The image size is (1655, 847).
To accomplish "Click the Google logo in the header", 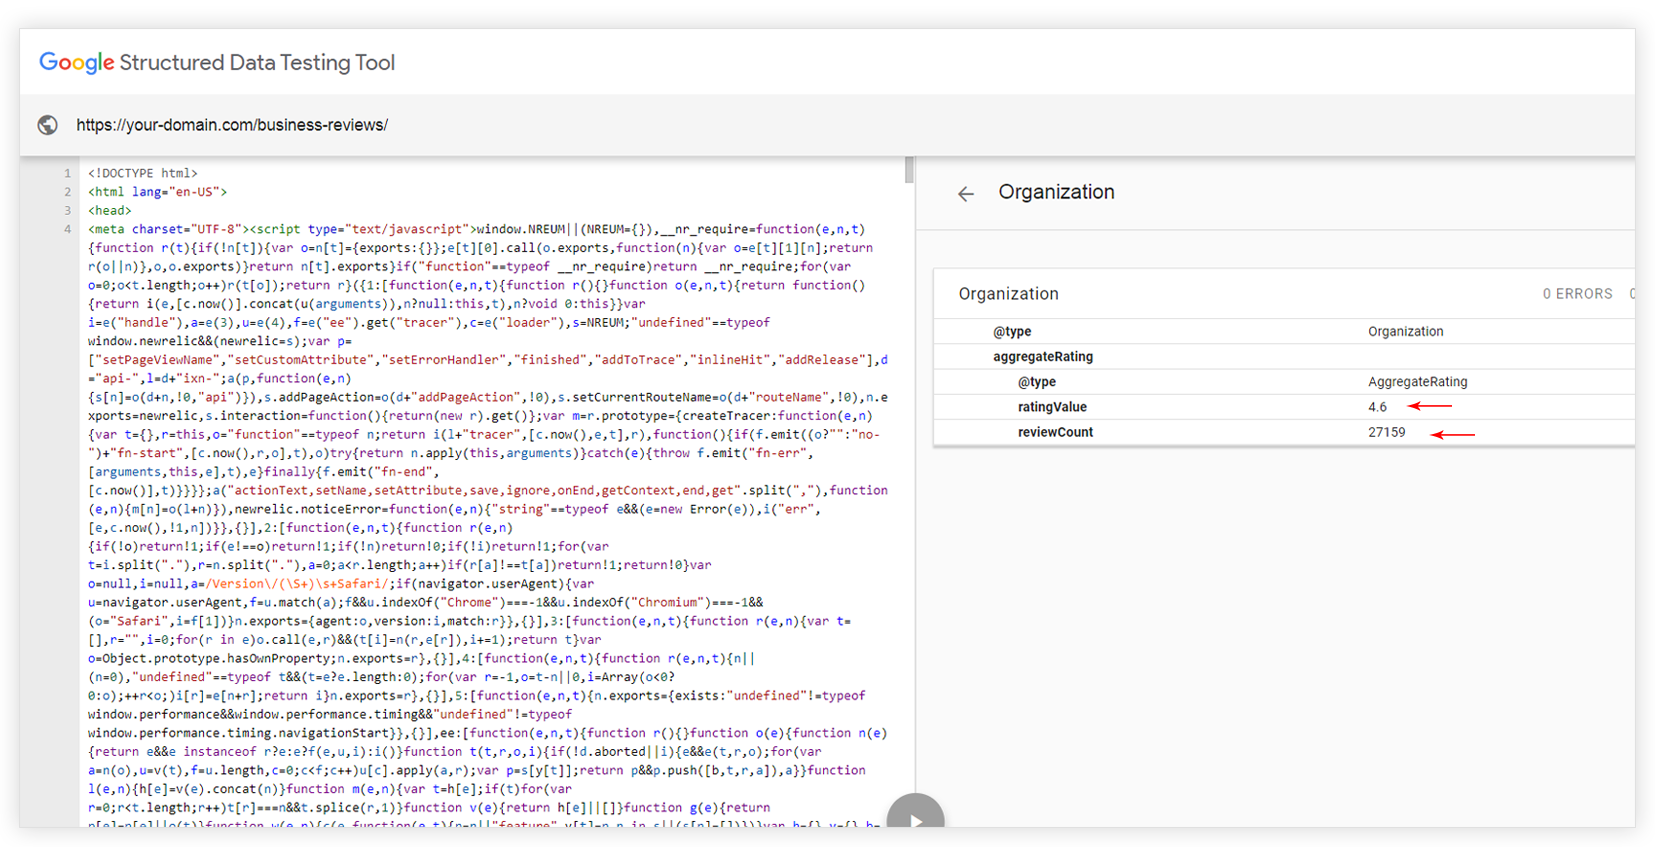I will pyautogui.click(x=76, y=62).
